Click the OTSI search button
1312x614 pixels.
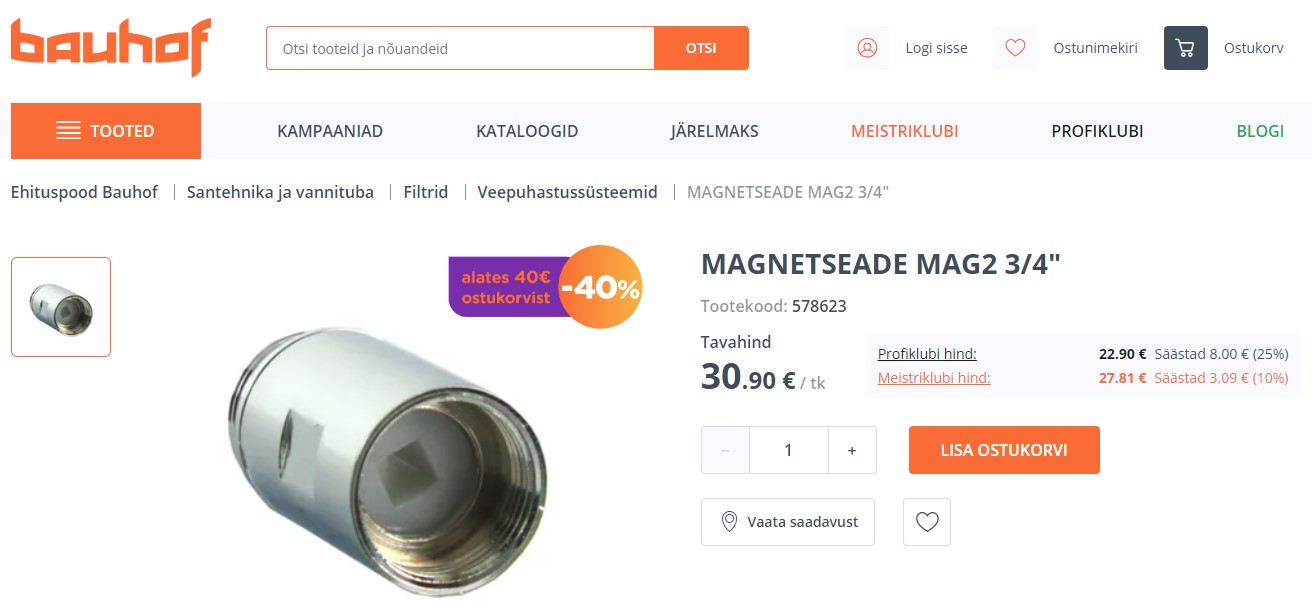(x=701, y=48)
